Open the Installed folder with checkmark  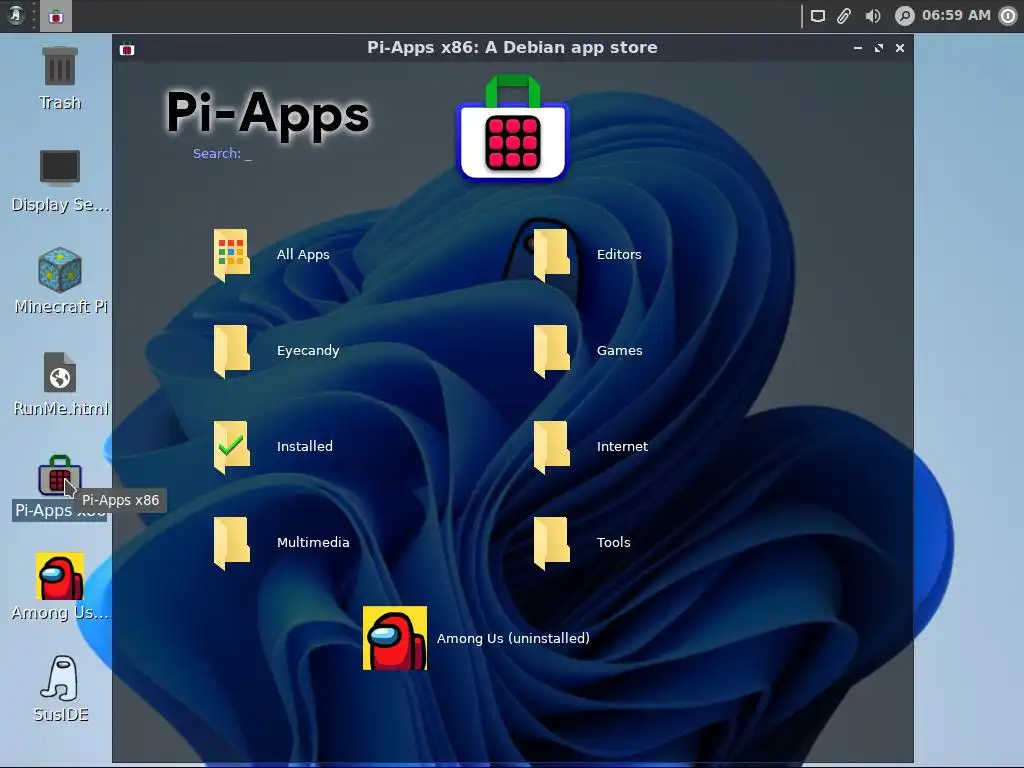point(232,447)
